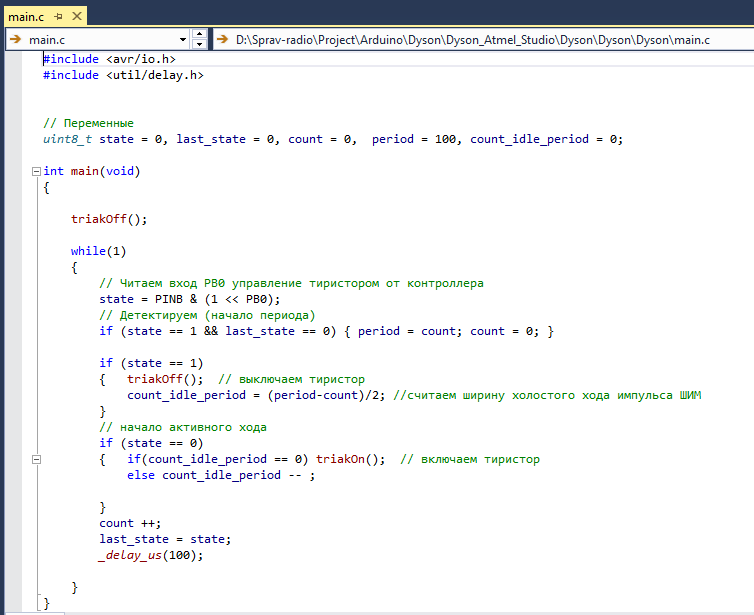Click 'state = PINB & (1 << PB0);' line
This screenshot has height=615, width=754.
pos(189,299)
